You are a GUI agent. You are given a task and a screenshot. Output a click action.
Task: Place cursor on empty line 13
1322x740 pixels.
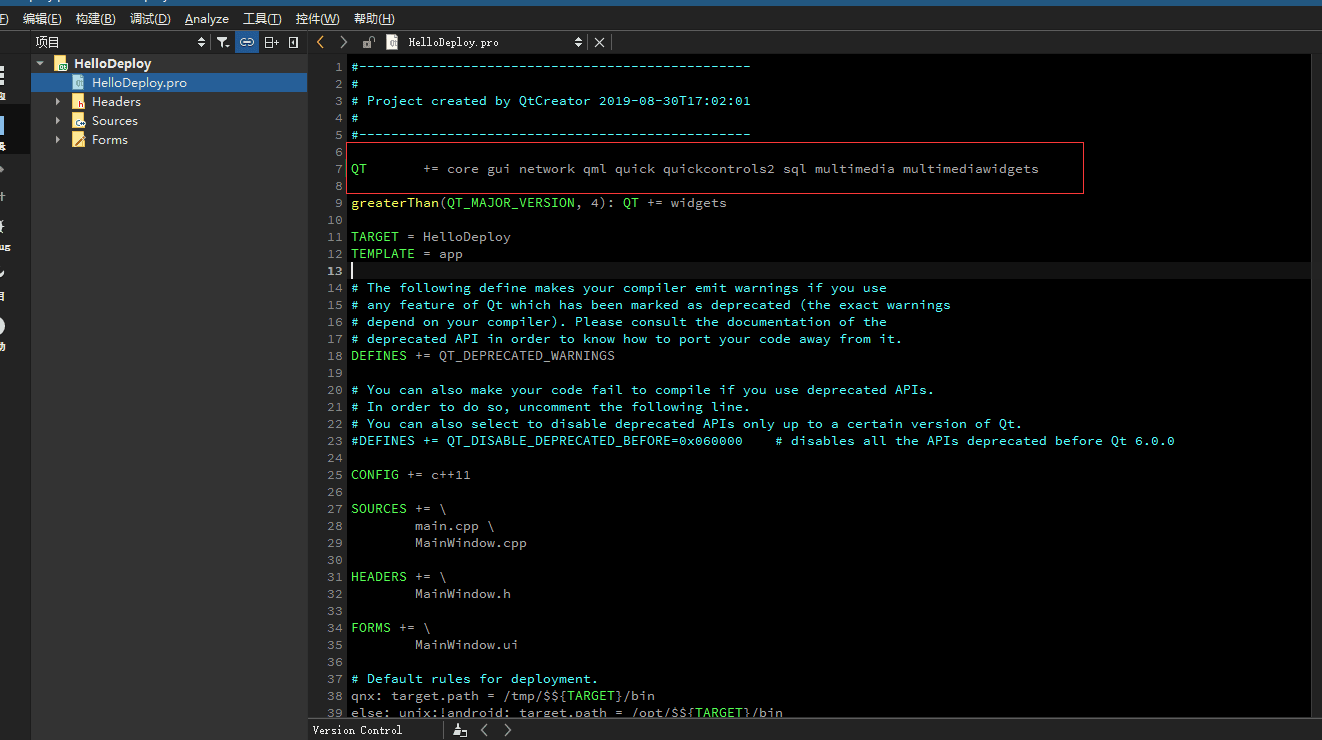[x=829, y=271]
